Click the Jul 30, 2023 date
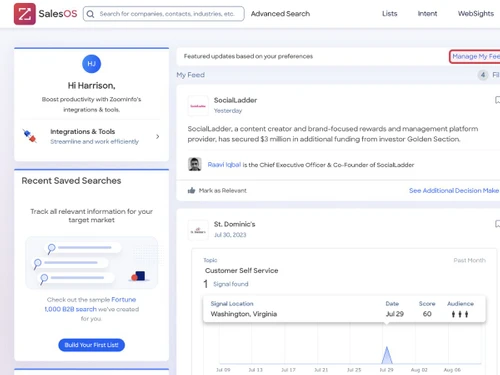Screen dimensions: 500x375 coord(230,235)
